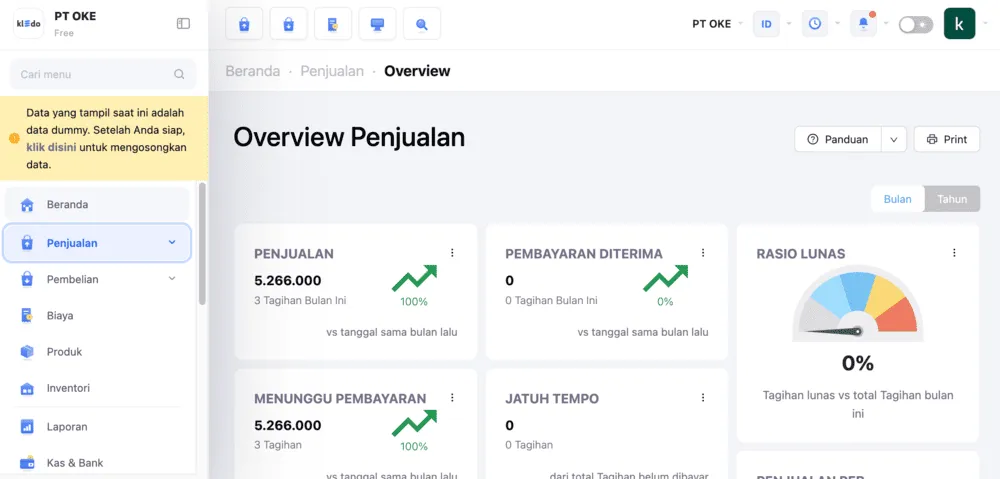Viewport: 1000px width, 479px height.
Task: Click the Beranda home icon in the sidebar
Action: pos(27,205)
